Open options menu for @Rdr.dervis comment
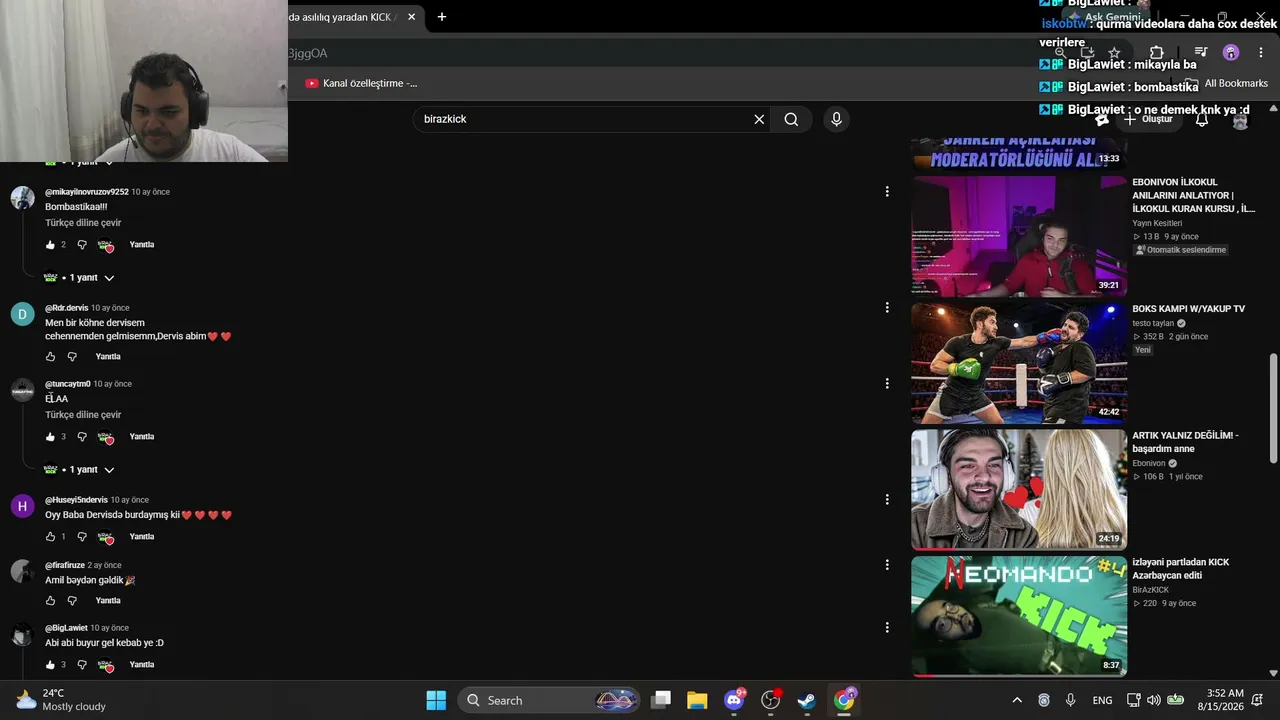Image resolution: width=1280 pixels, height=720 pixels. (887, 307)
